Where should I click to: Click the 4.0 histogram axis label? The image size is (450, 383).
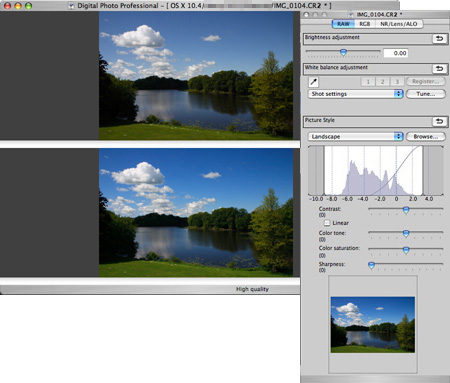[x=429, y=199]
